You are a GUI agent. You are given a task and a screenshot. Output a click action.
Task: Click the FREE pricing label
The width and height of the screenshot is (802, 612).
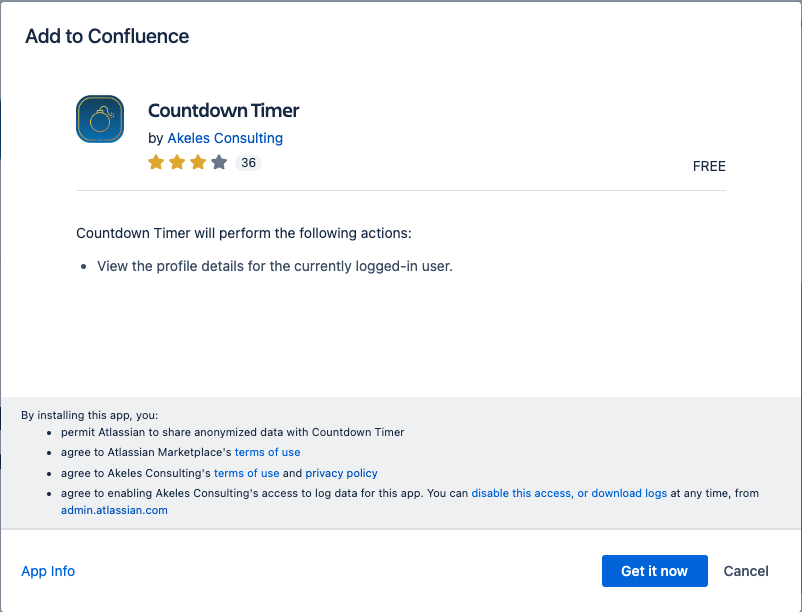709,166
